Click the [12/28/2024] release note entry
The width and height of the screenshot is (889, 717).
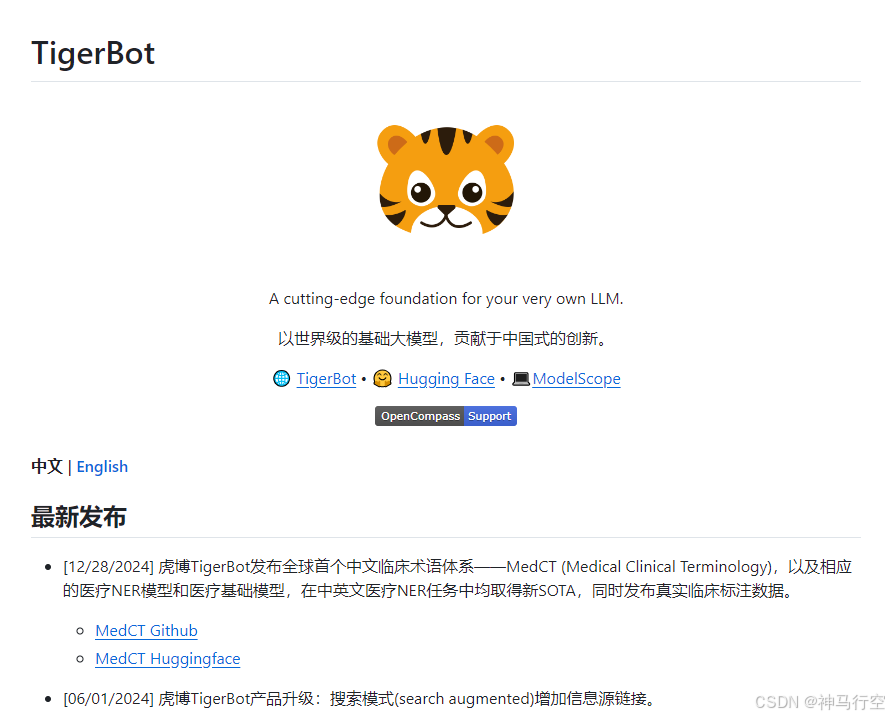[458, 579]
